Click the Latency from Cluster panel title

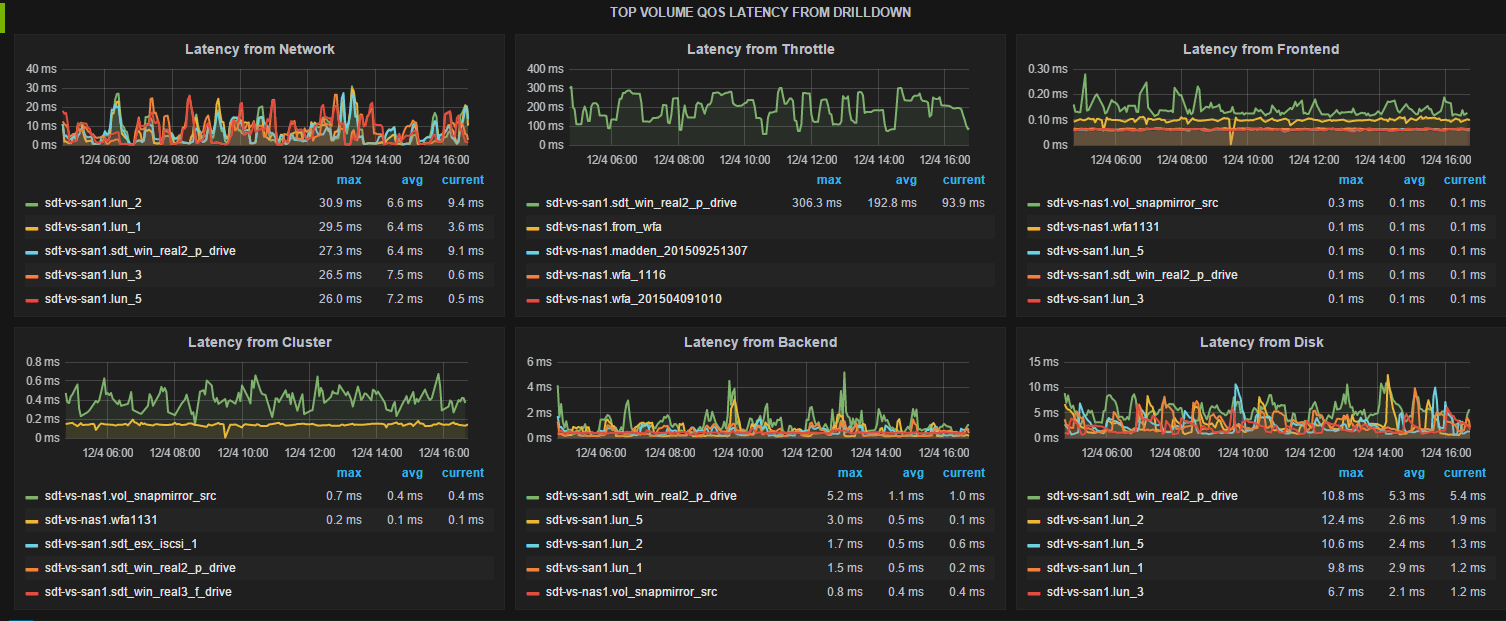260,342
